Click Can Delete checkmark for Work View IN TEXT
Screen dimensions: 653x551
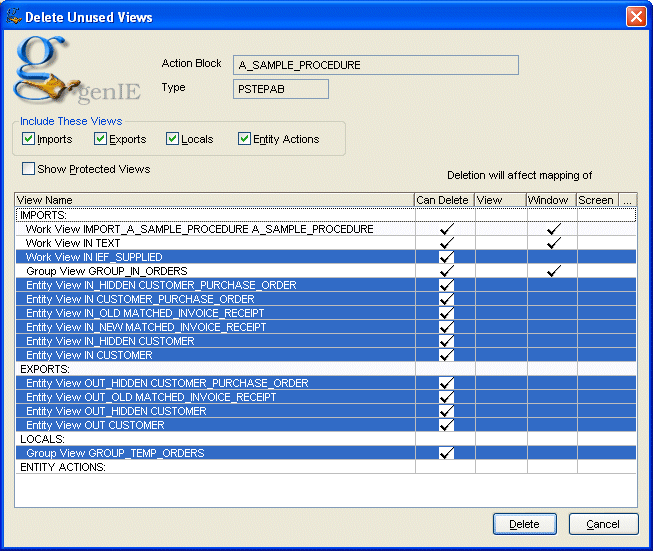446,243
